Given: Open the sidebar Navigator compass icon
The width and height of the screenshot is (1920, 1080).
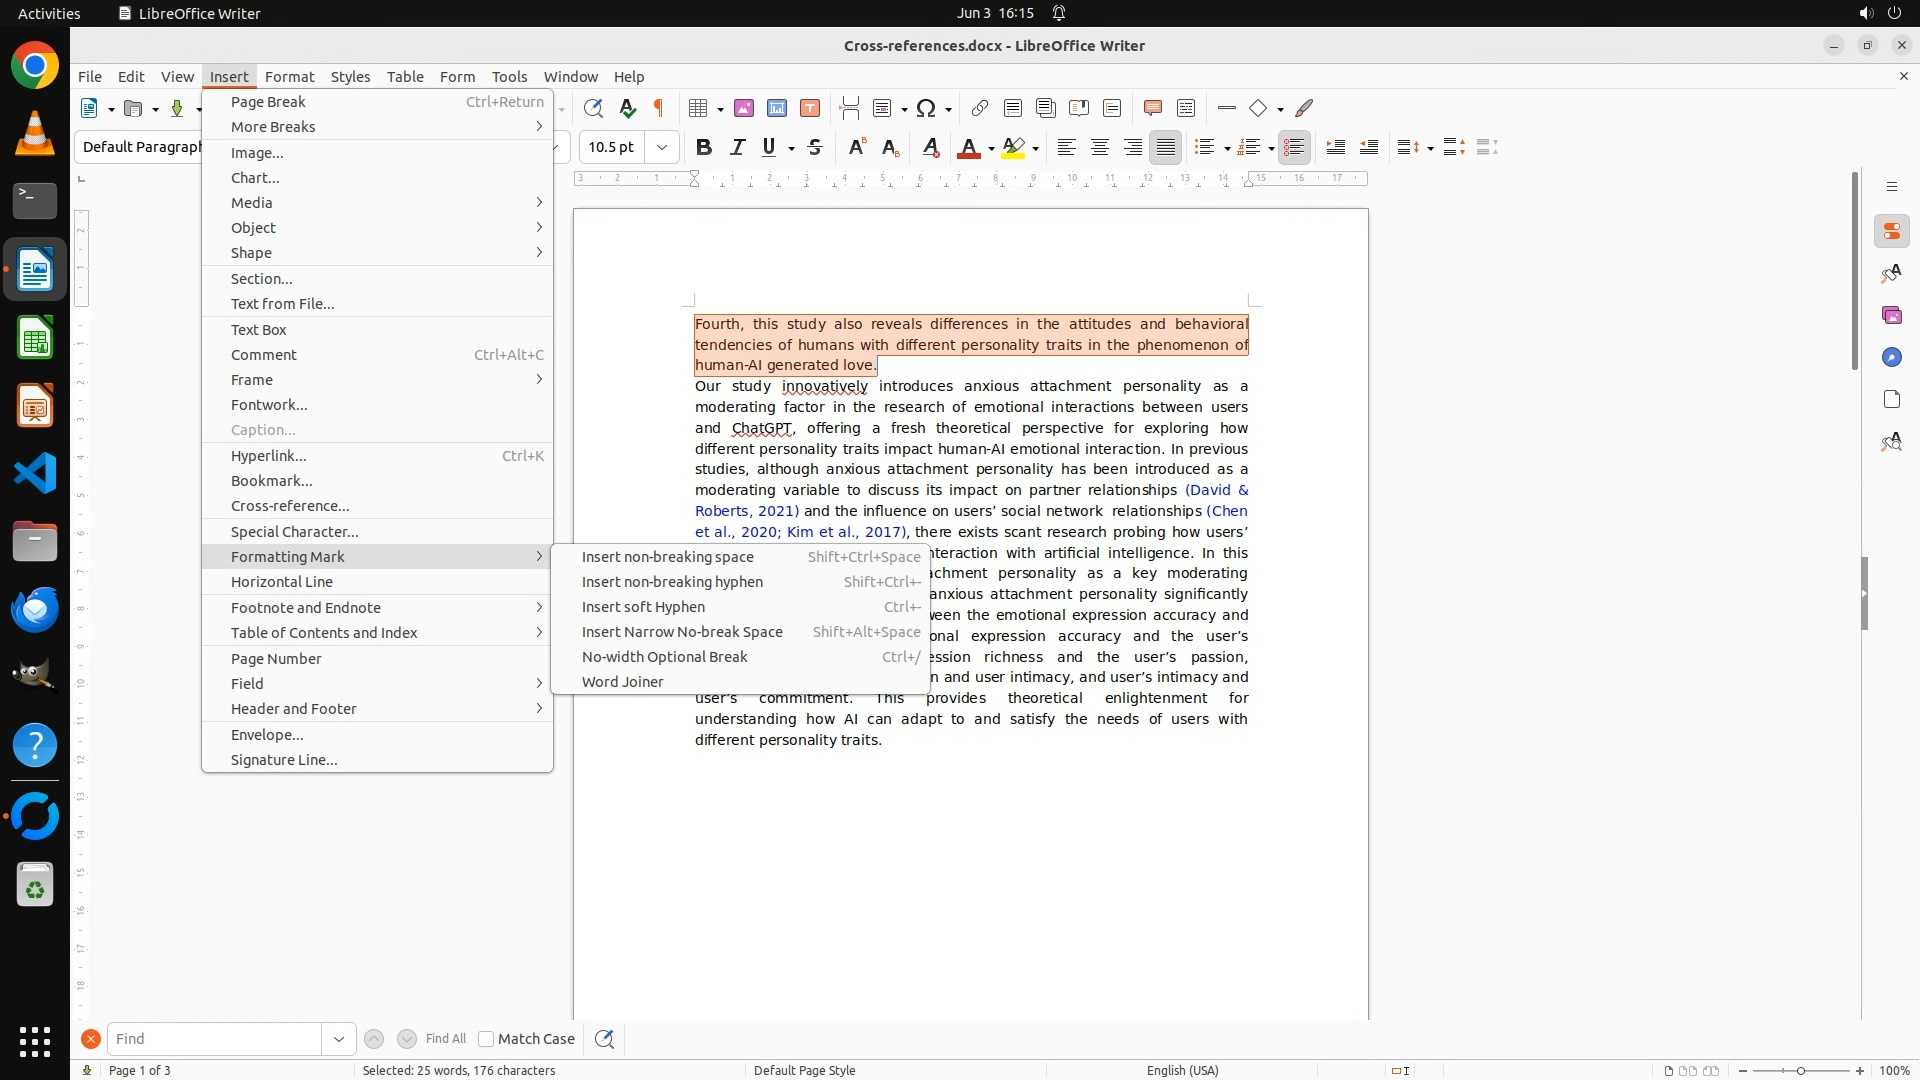Looking at the screenshot, I should pyautogui.click(x=1891, y=357).
